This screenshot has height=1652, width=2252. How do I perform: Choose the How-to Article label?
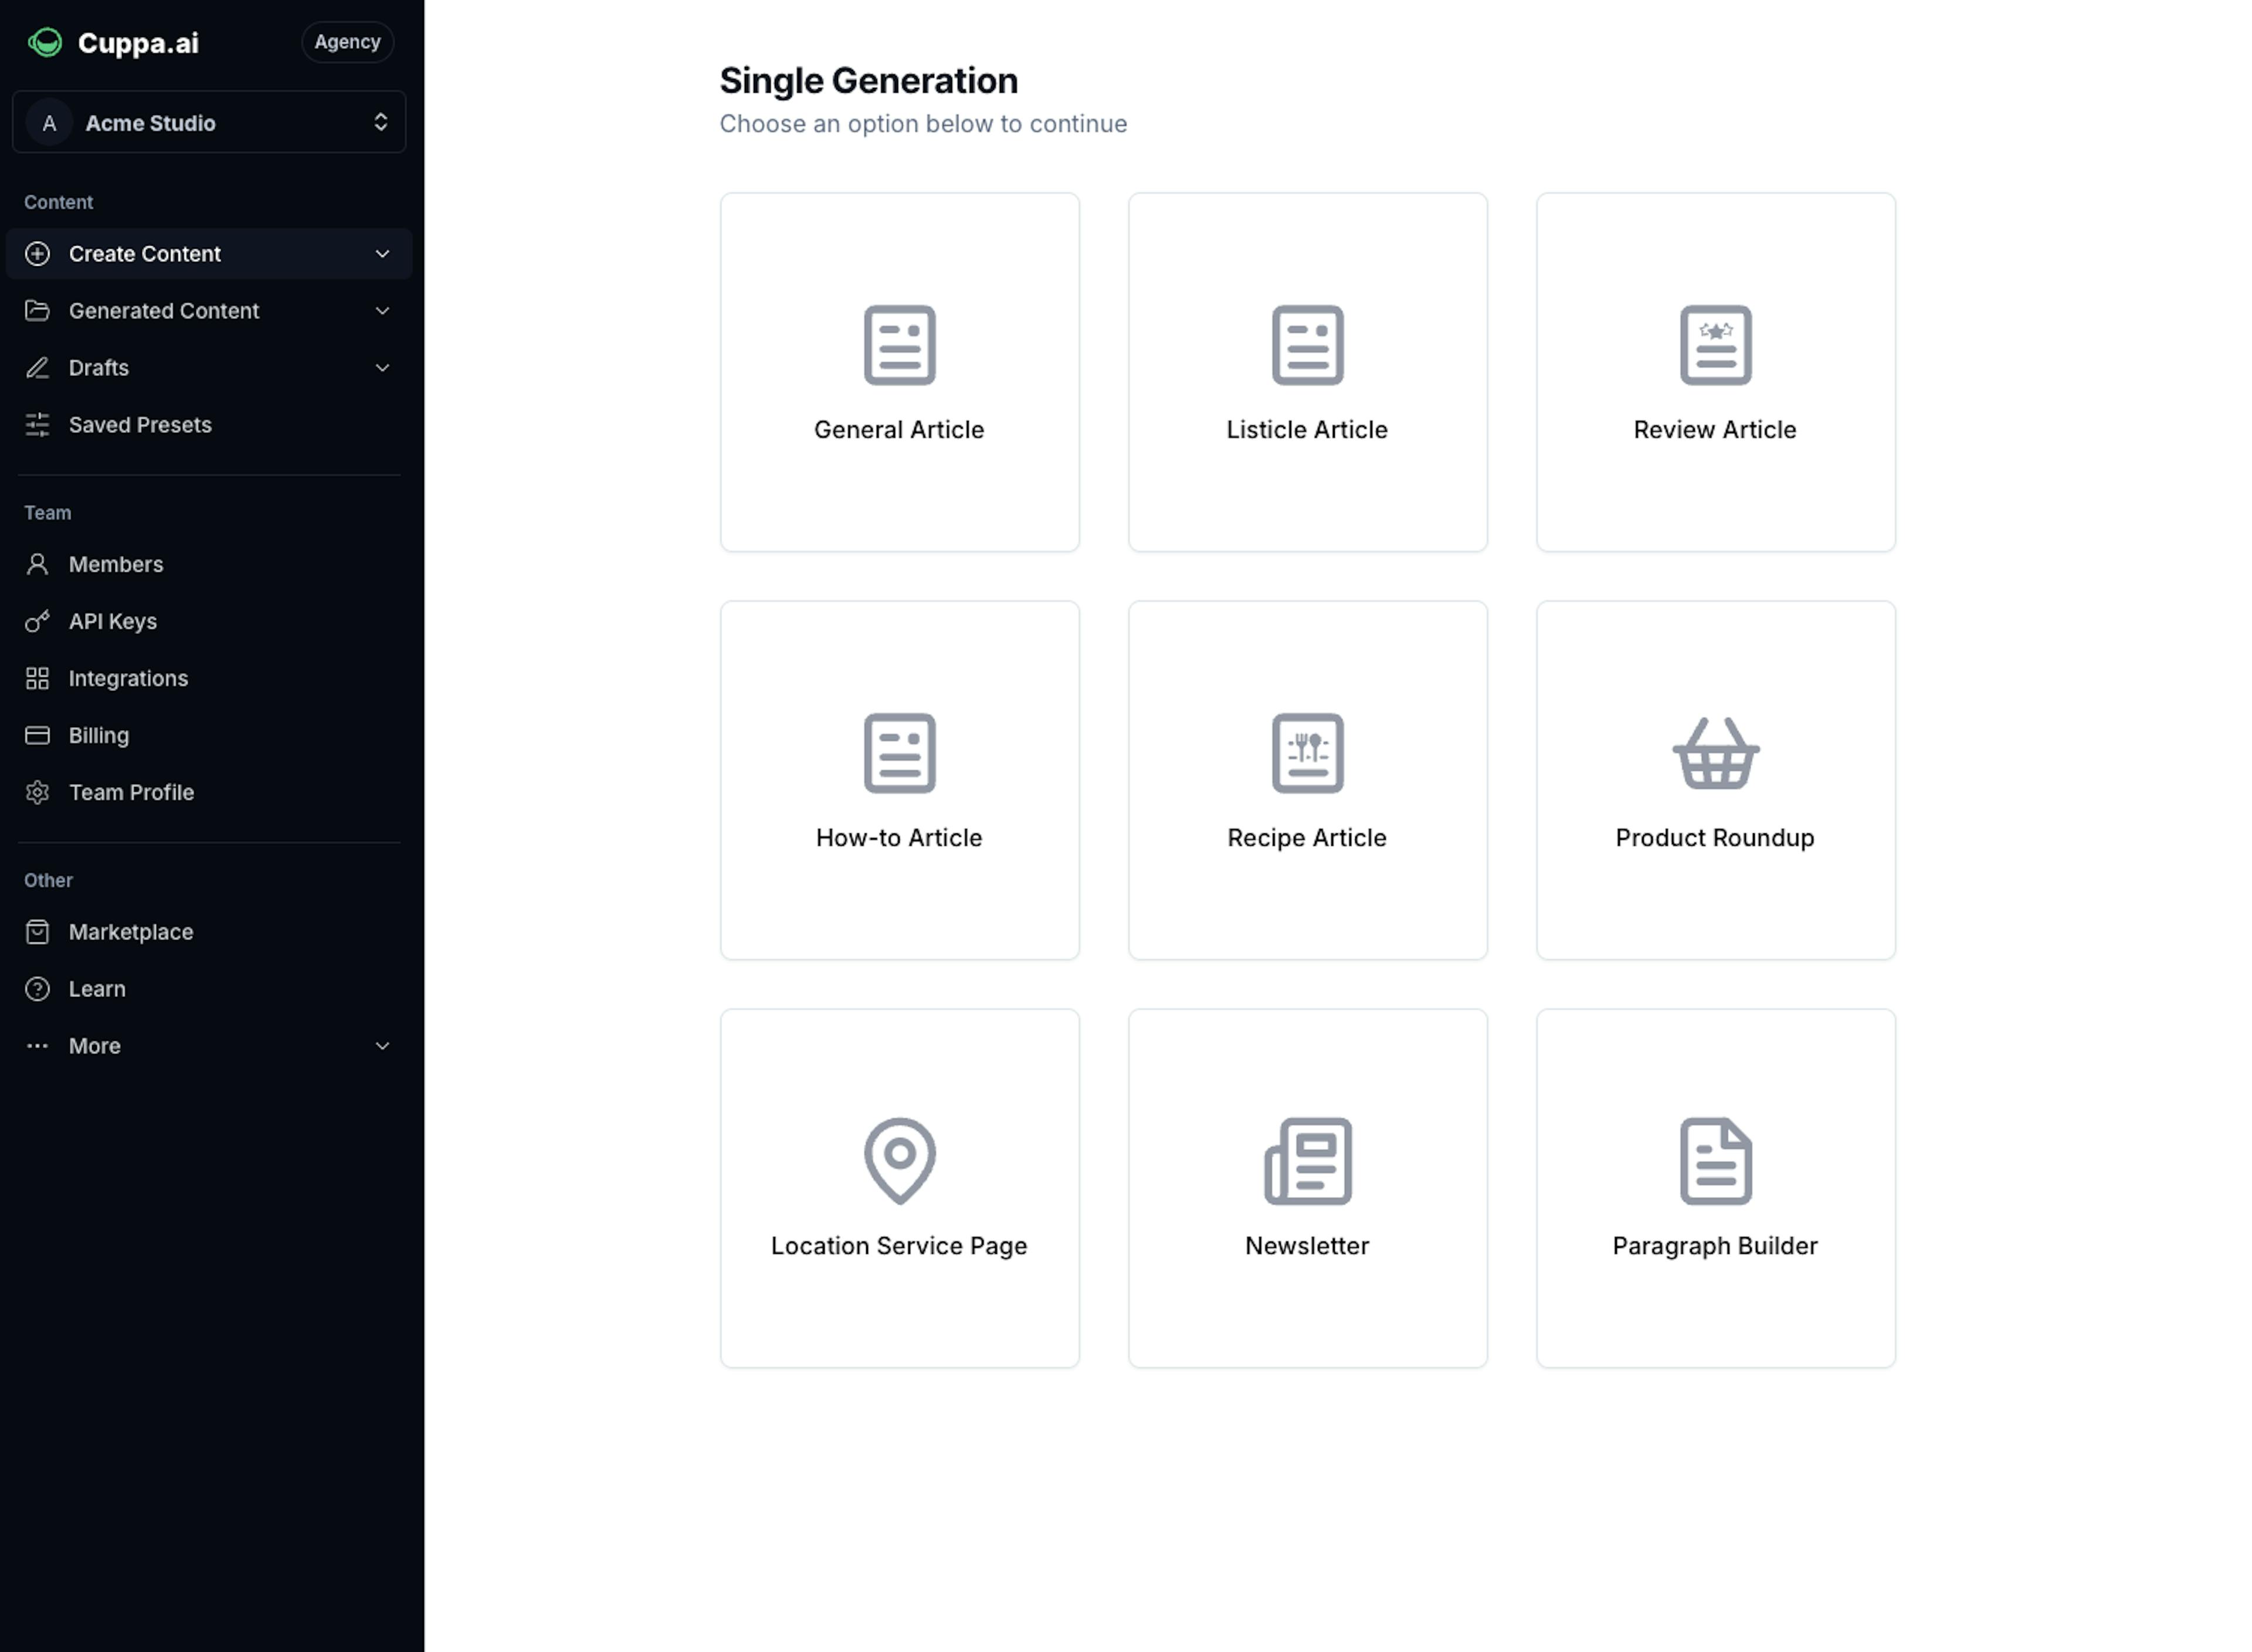click(899, 838)
